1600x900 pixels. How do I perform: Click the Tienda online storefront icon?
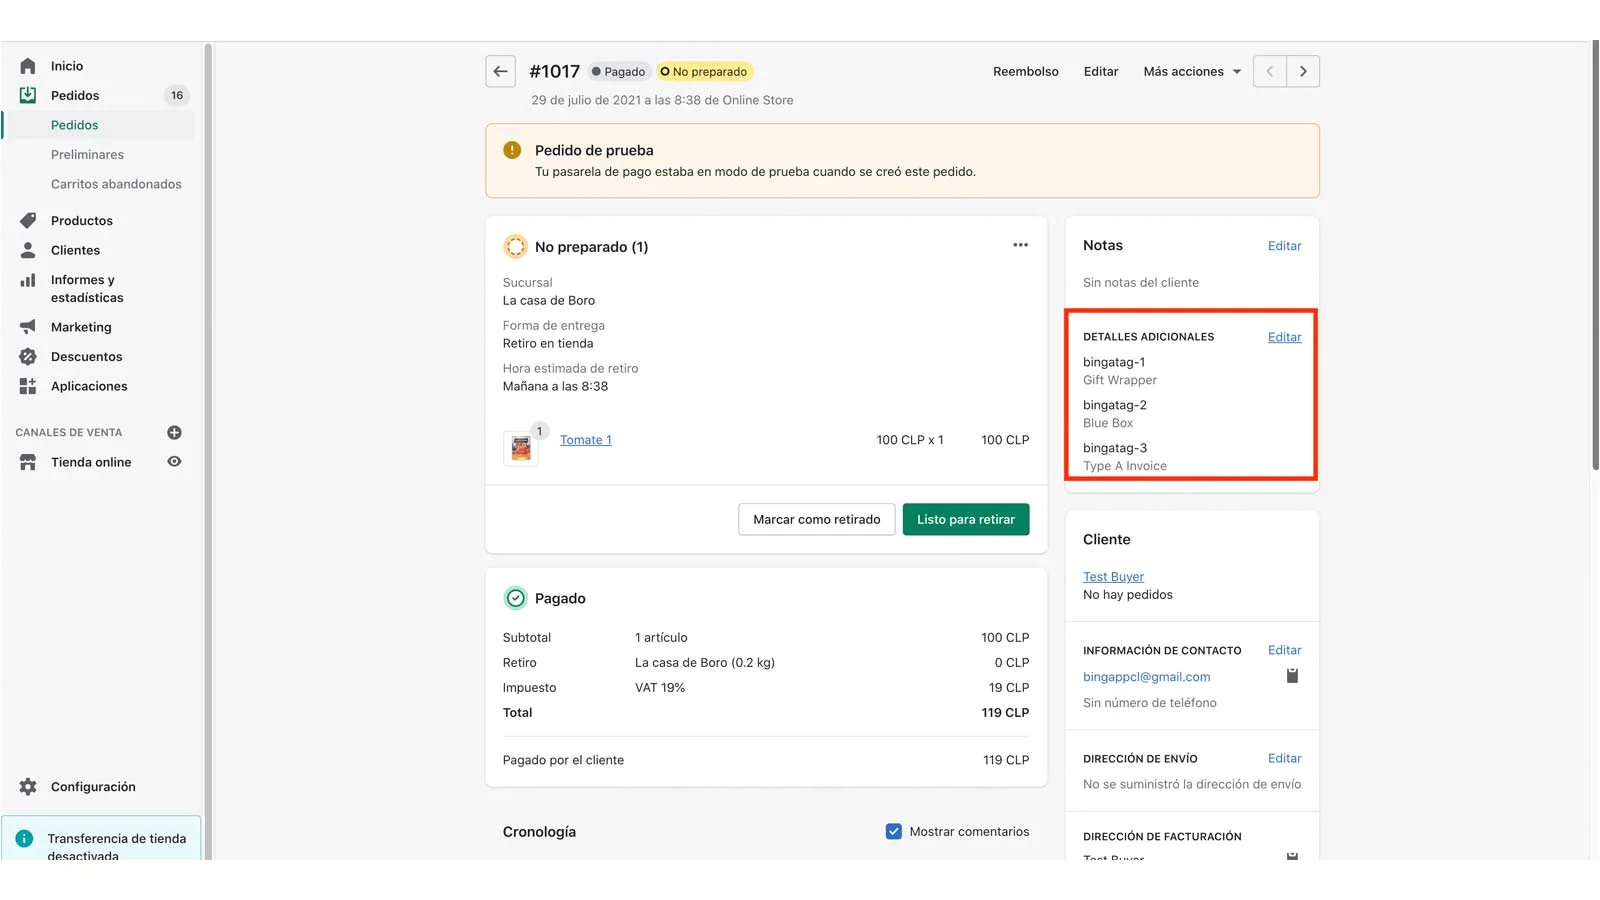28,462
